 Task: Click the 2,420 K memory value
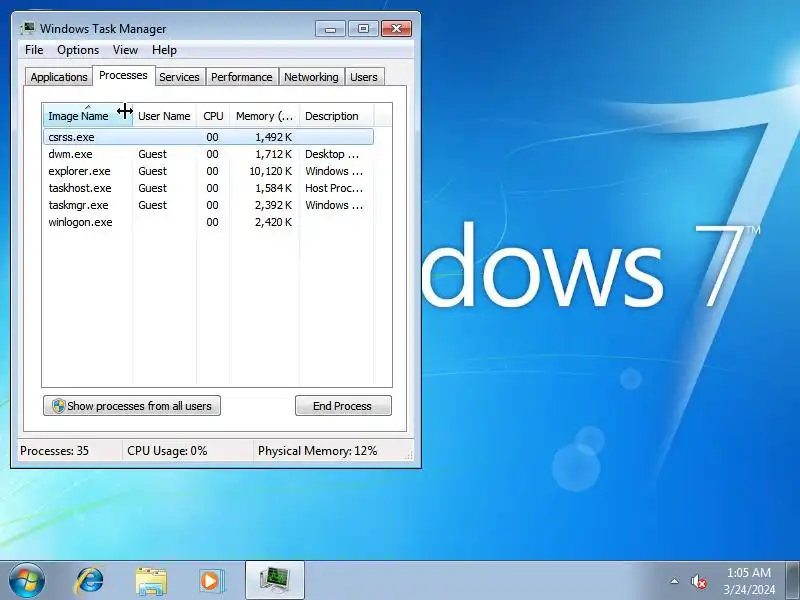(x=273, y=222)
